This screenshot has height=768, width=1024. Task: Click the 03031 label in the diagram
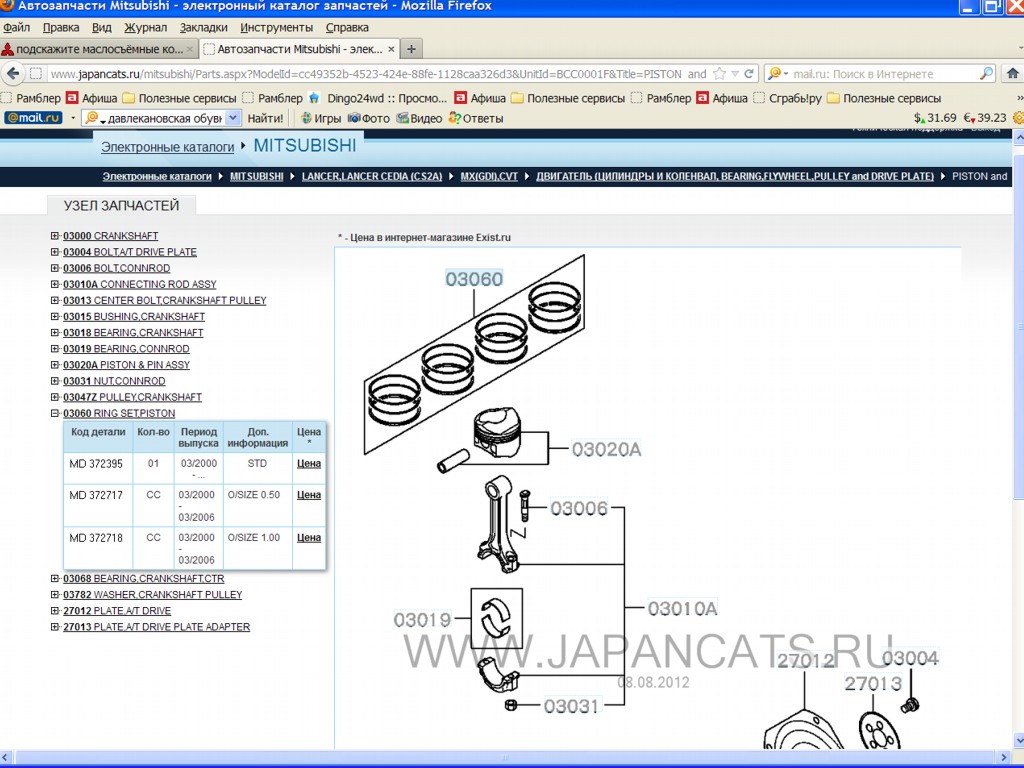point(571,706)
